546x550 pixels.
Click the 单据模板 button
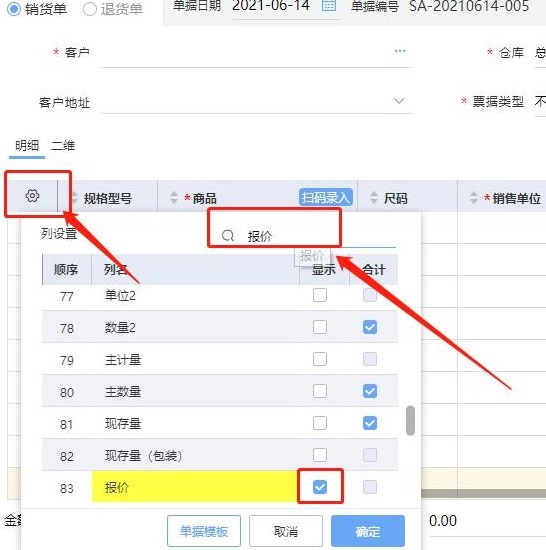(204, 531)
